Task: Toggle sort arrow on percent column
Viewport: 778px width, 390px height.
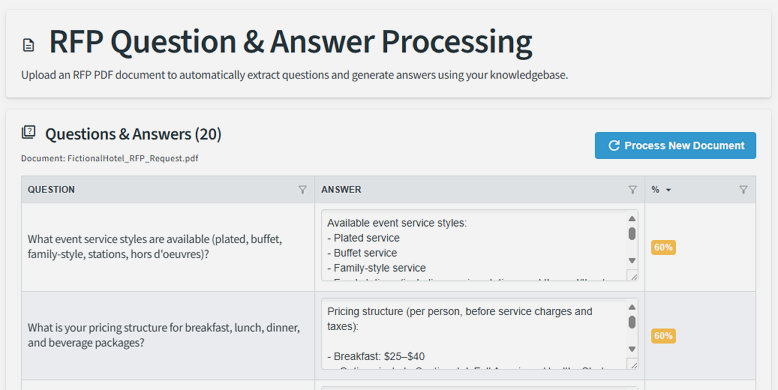Action: point(668,190)
